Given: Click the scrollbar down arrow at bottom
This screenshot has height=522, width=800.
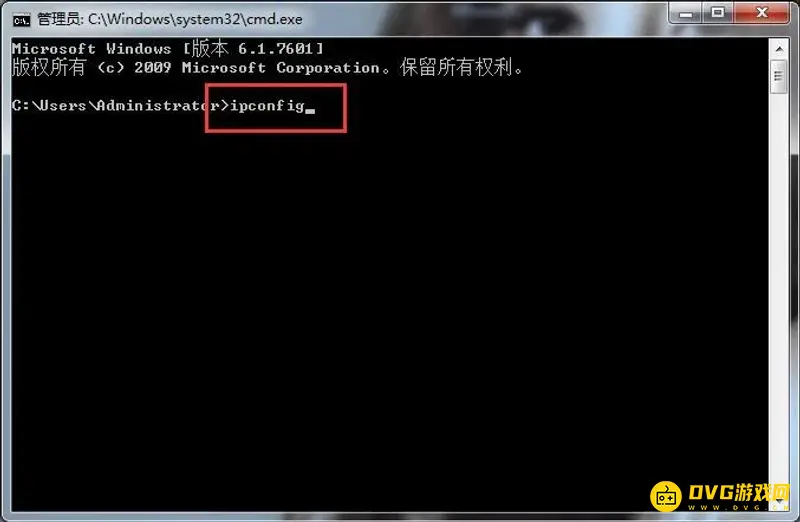Looking at the screenshot, I should (x=779, y=503).
